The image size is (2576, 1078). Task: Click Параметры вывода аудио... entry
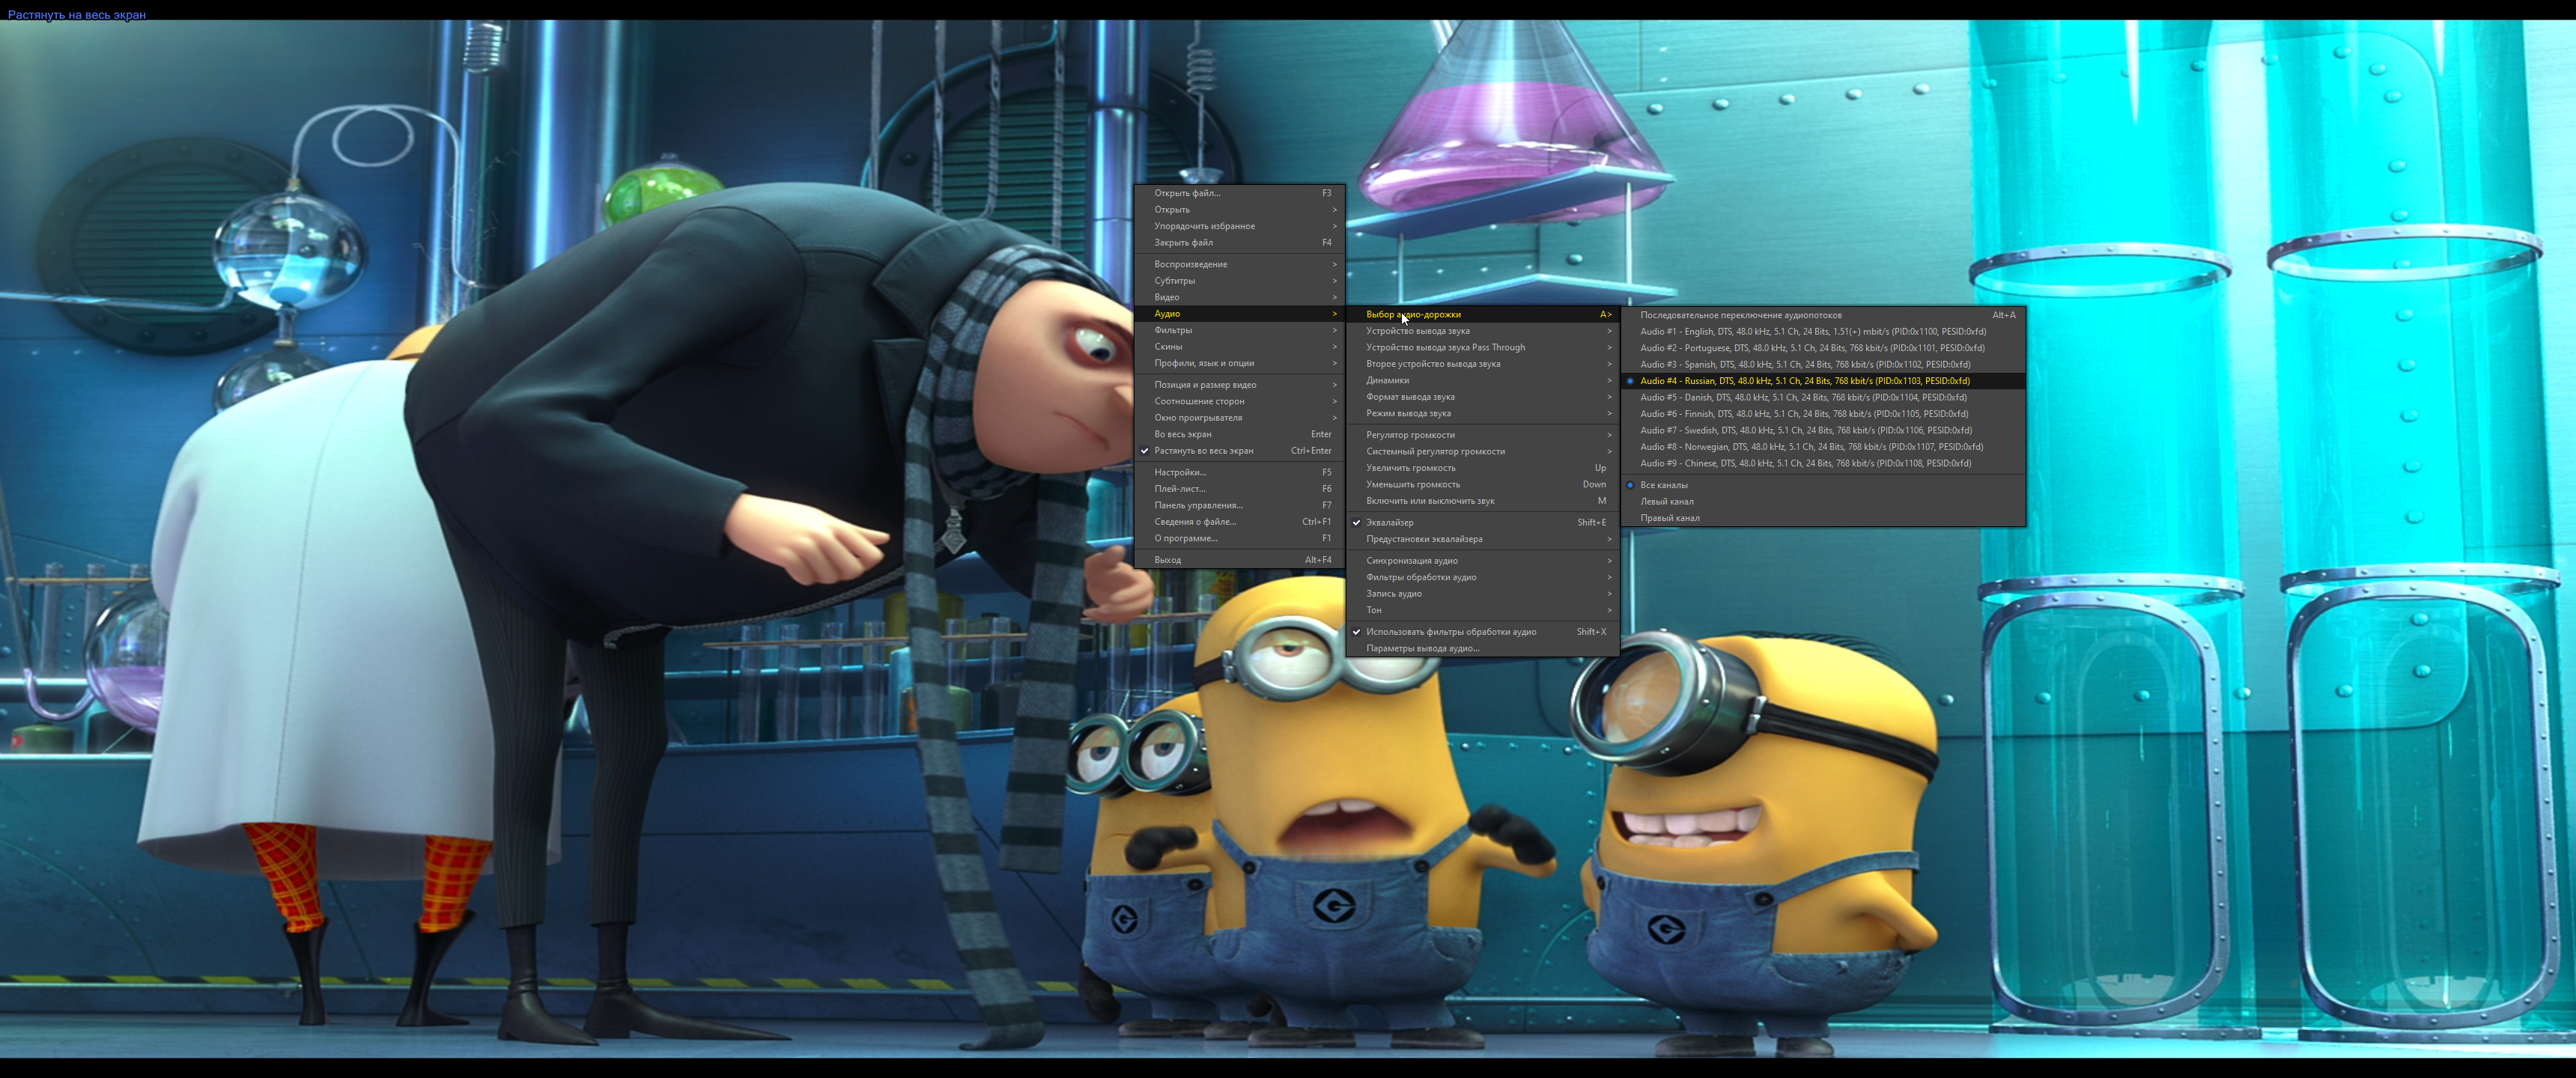1422,648
